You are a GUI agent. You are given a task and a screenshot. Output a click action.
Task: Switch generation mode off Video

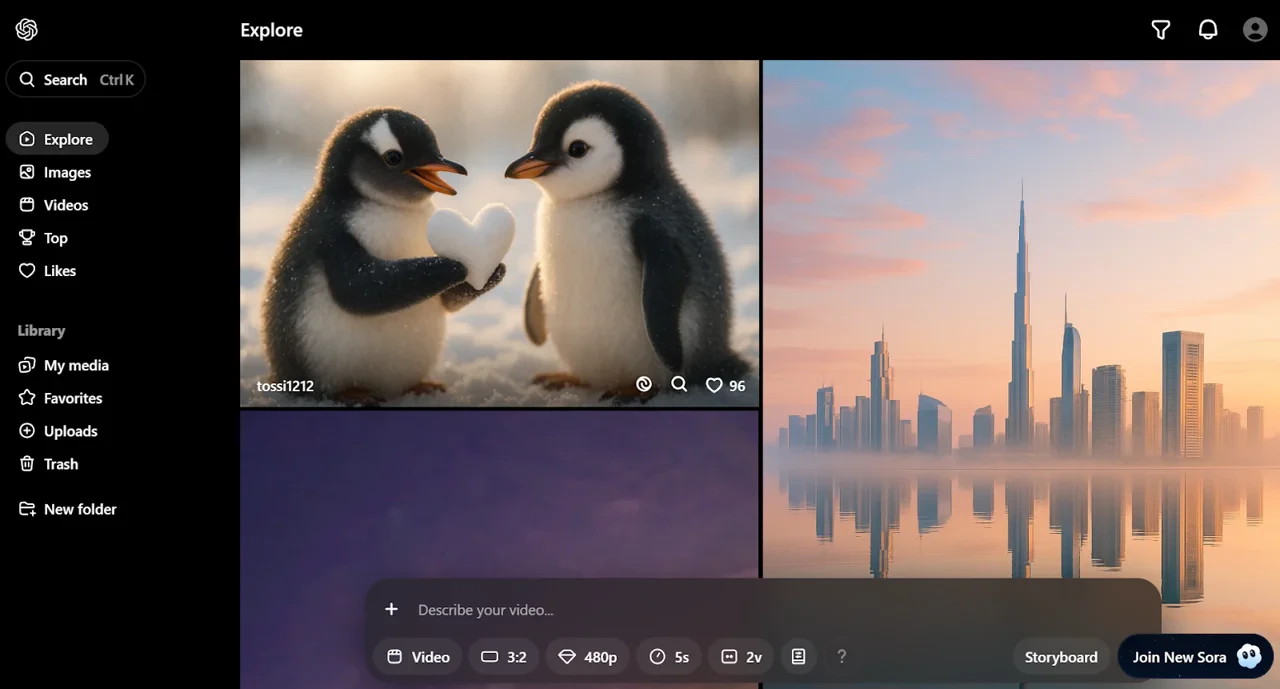pos(417,656)
